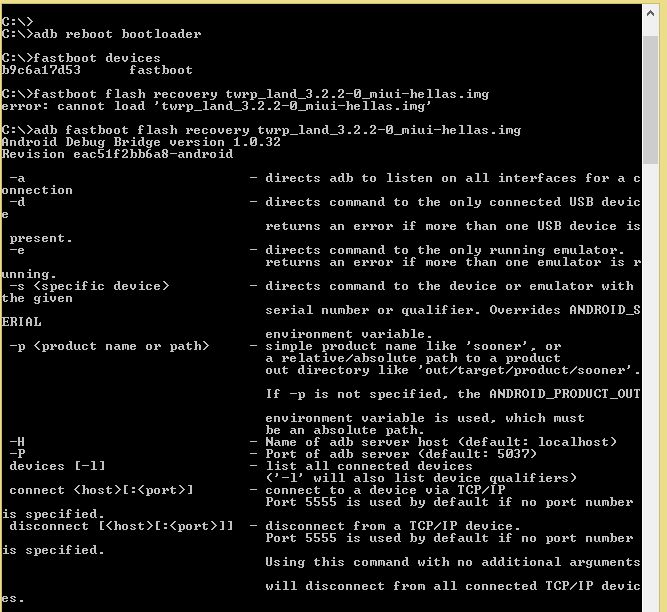This screenshot has width=667, height=612.
Task: Click the 'error: cannot load' message line
Action: 217,106
